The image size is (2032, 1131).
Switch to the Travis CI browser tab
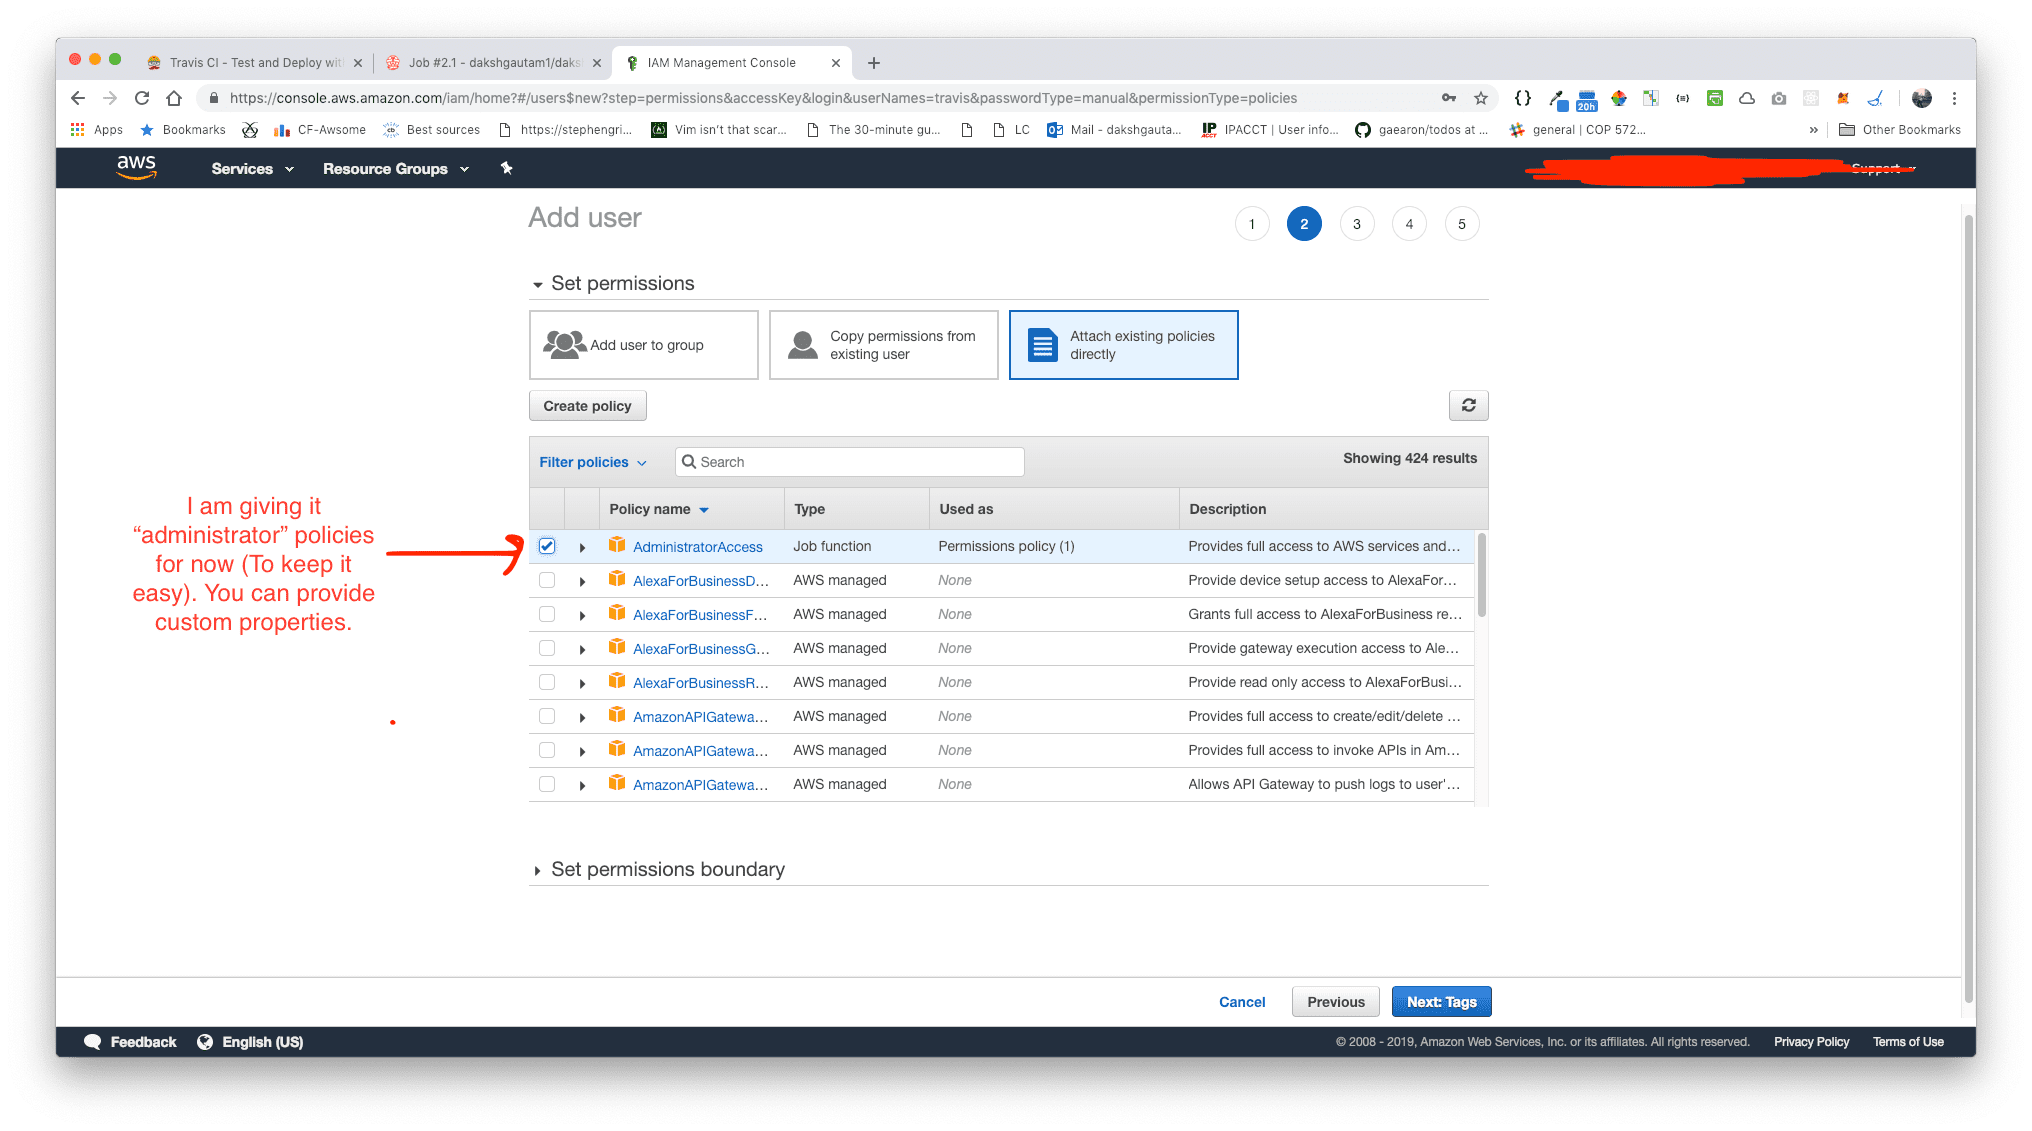pyautogui.click(x=255, y=62)
